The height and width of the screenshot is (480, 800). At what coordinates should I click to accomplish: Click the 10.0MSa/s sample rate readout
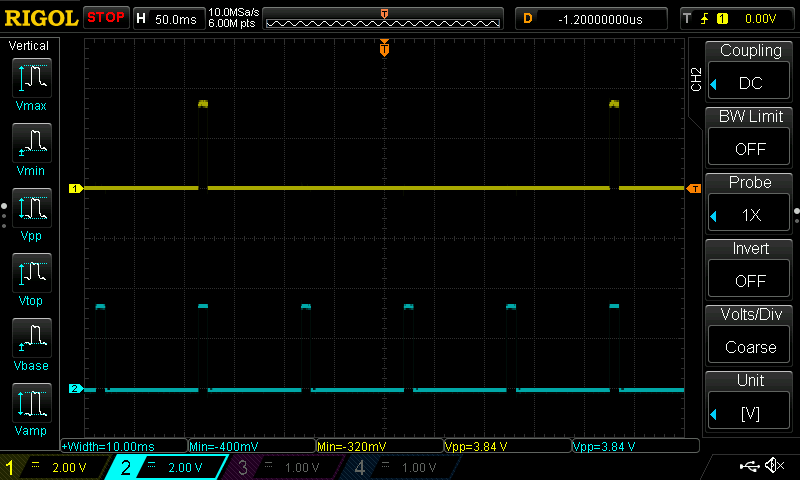click(x=234, y=12)
